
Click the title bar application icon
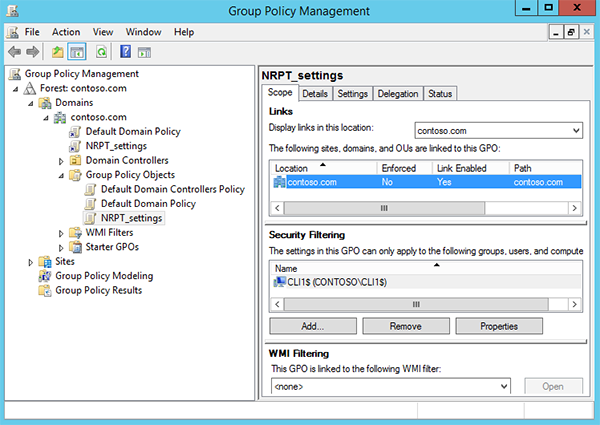12,11
